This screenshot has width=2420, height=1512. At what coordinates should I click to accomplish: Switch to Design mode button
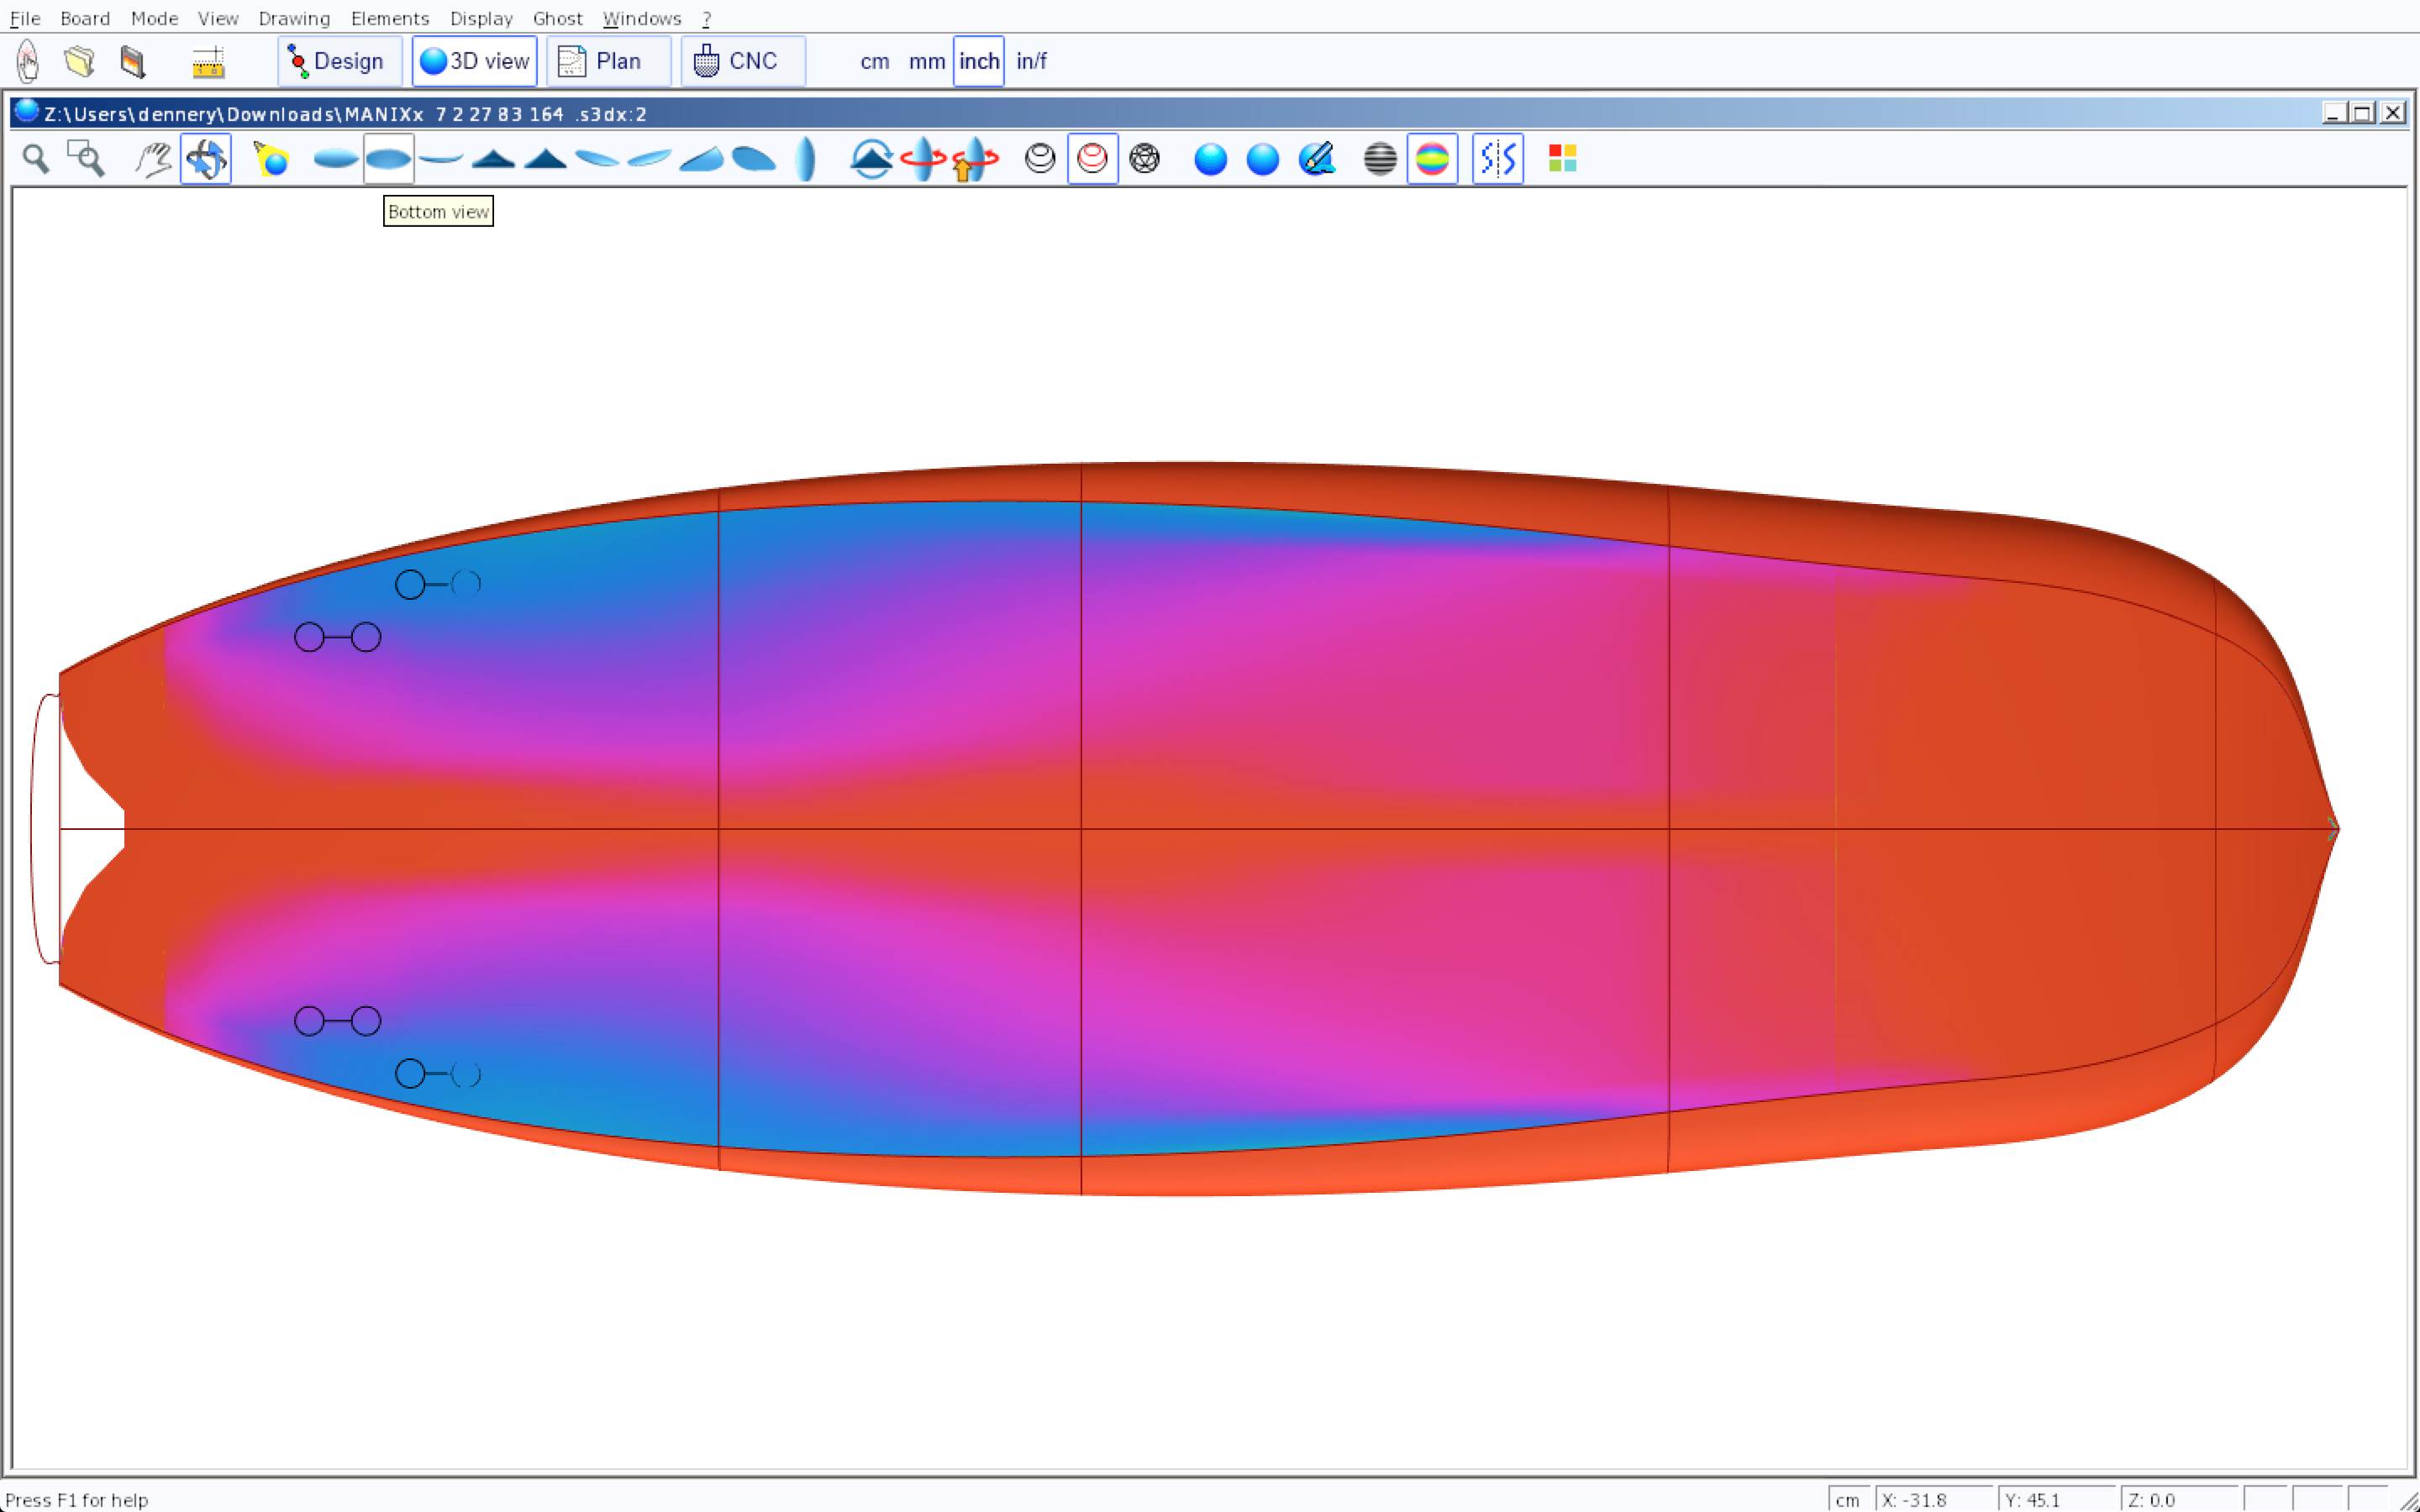coord(339,61)
